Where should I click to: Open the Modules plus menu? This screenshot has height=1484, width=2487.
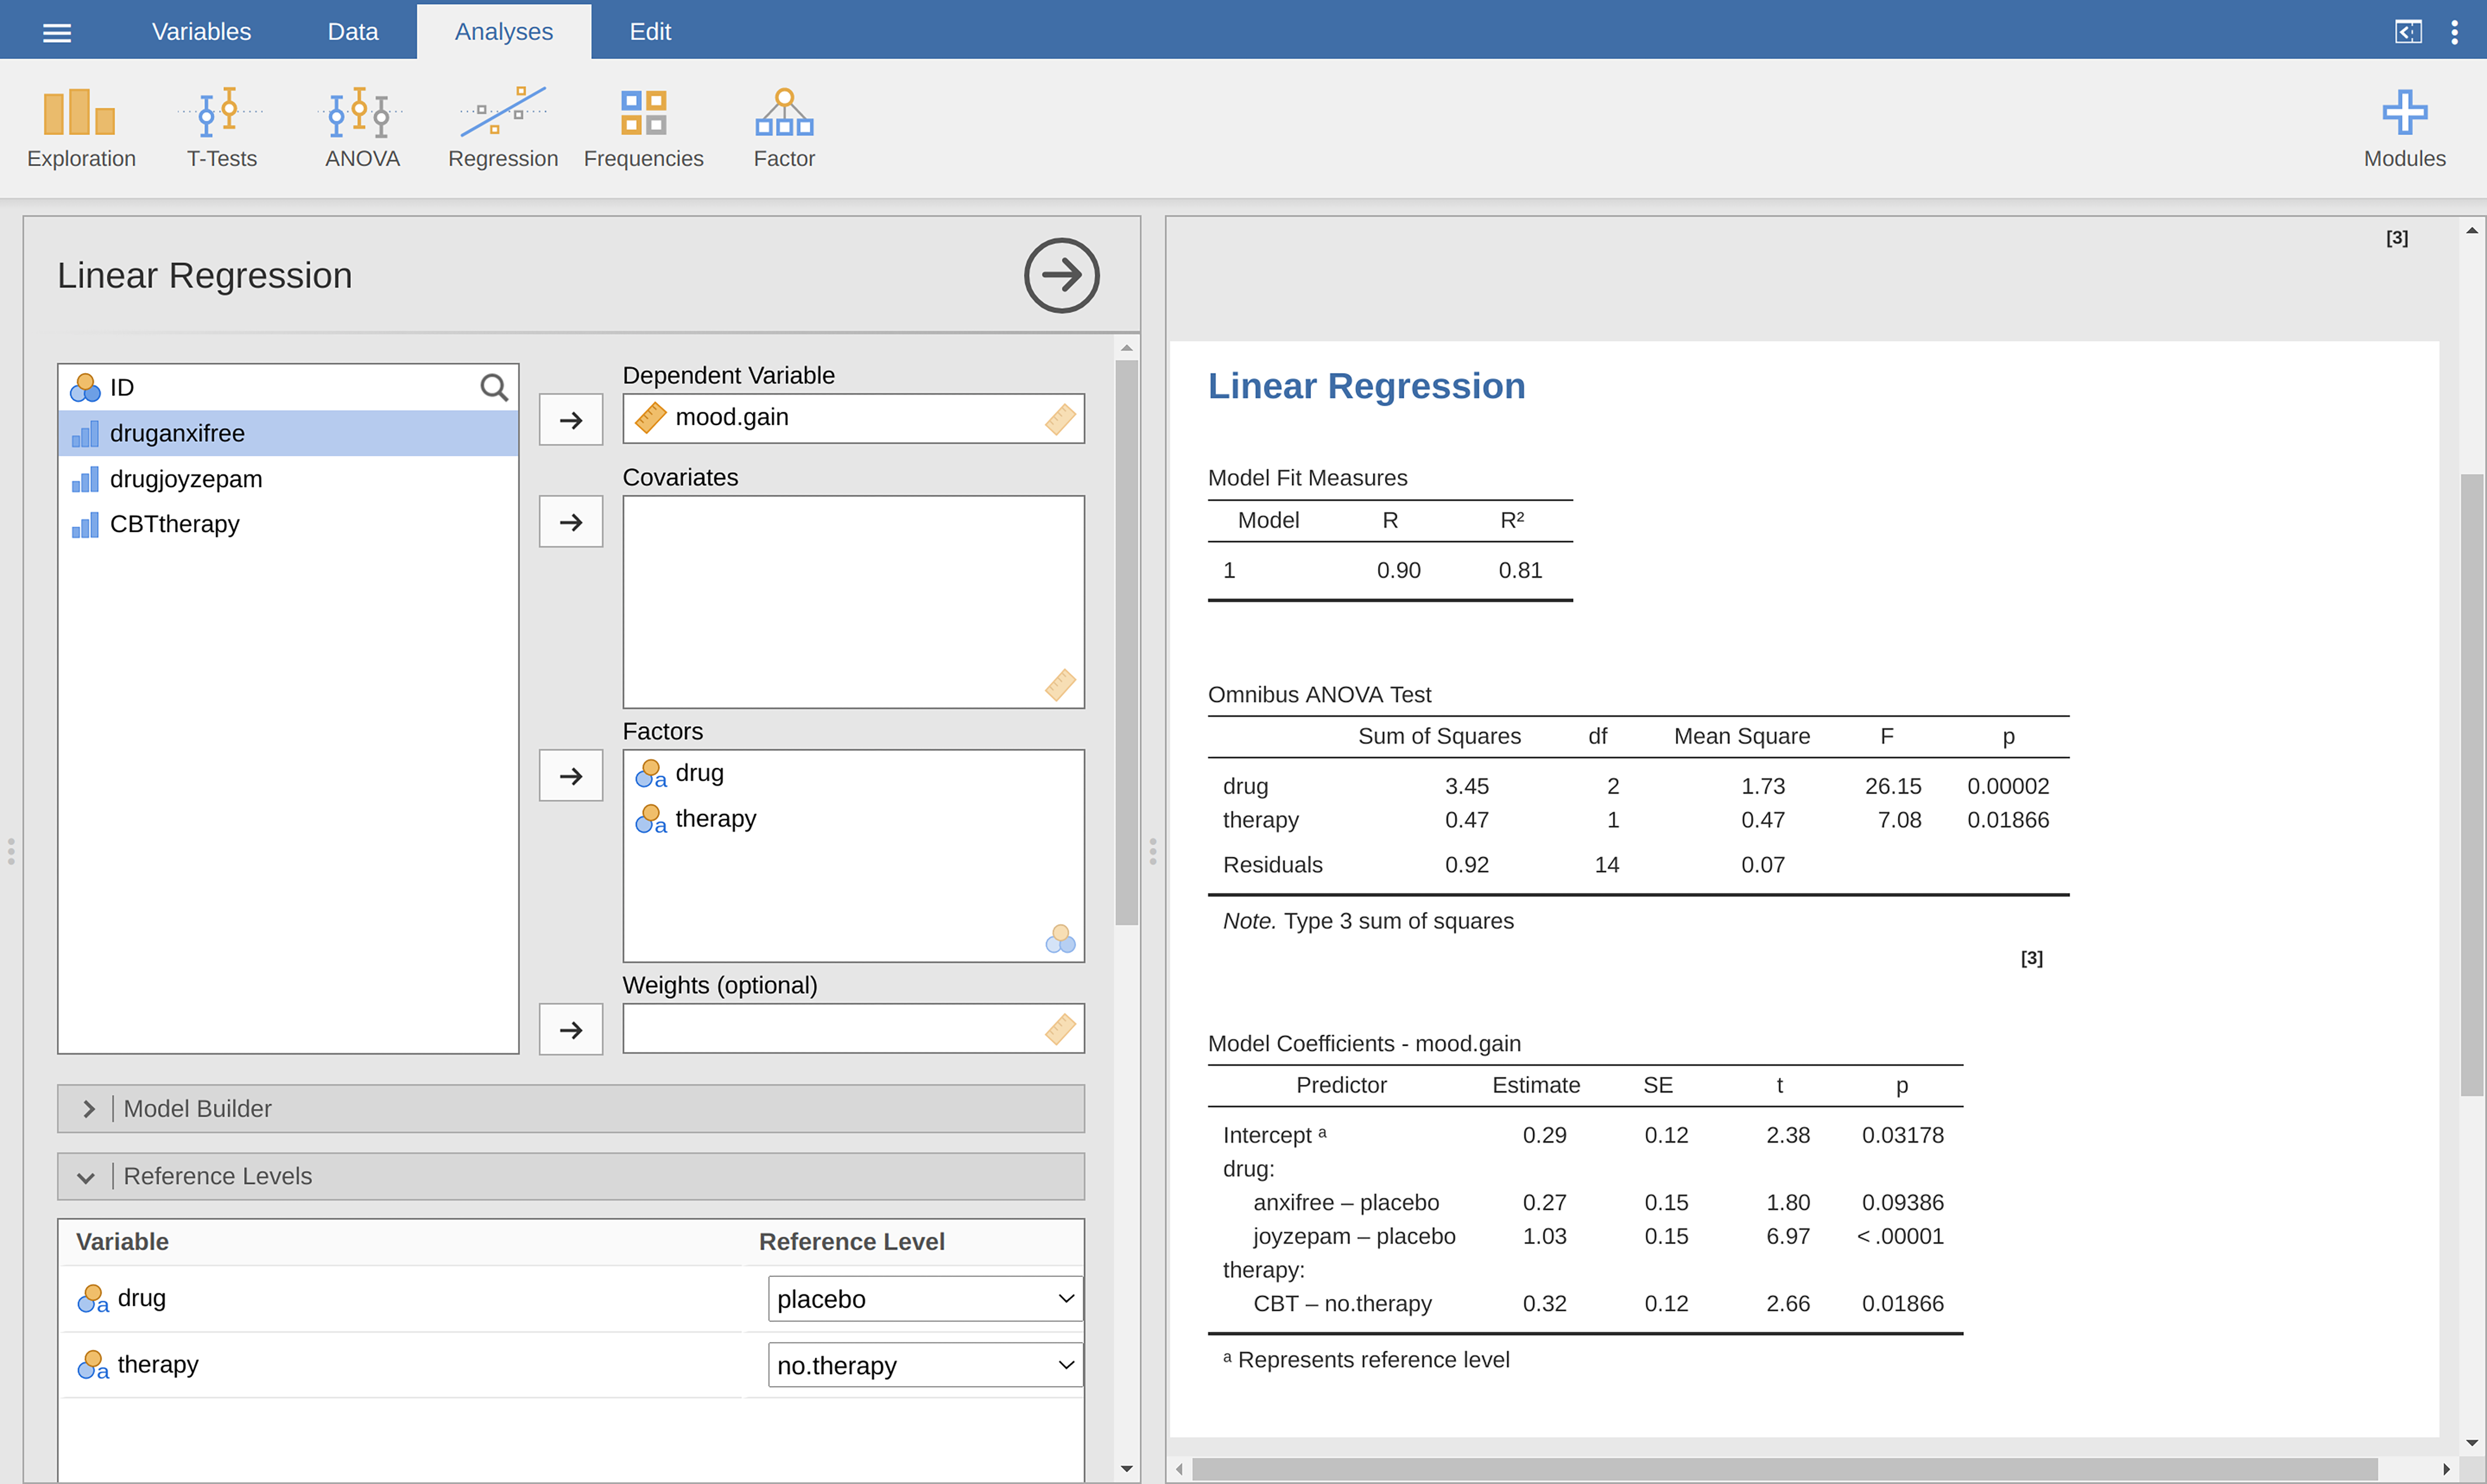pyautogui.click(x=2404, y=128)
